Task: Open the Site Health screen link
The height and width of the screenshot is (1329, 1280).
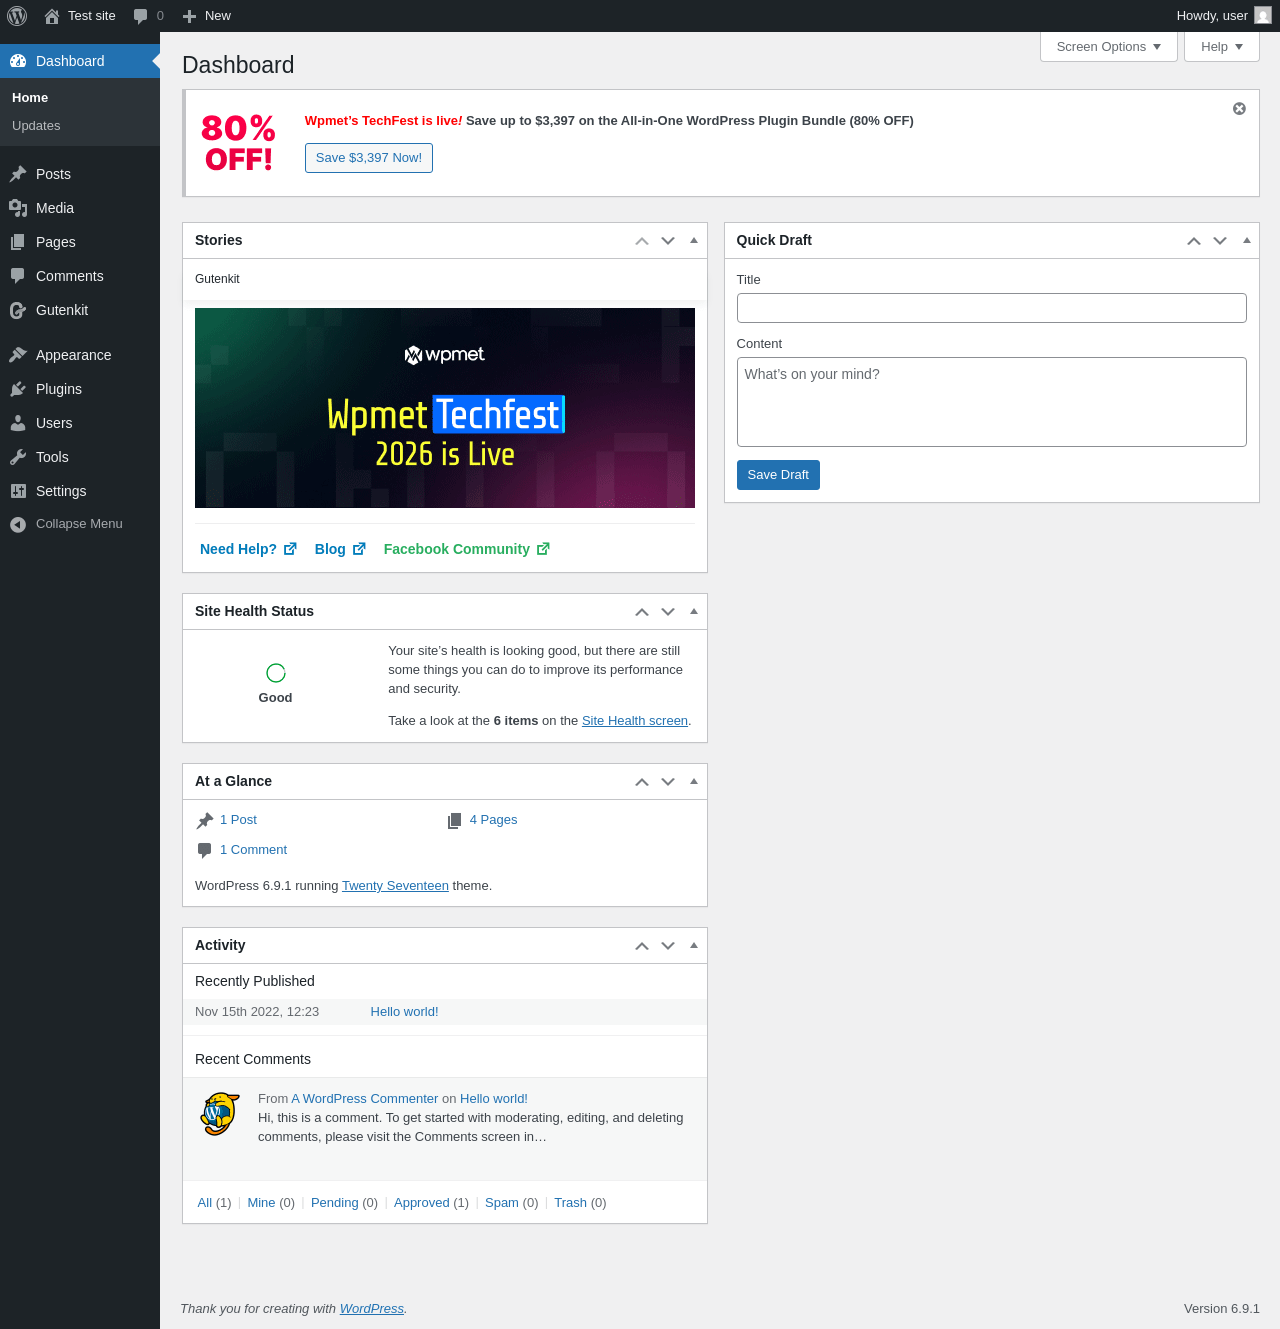Action: point(635,721)
